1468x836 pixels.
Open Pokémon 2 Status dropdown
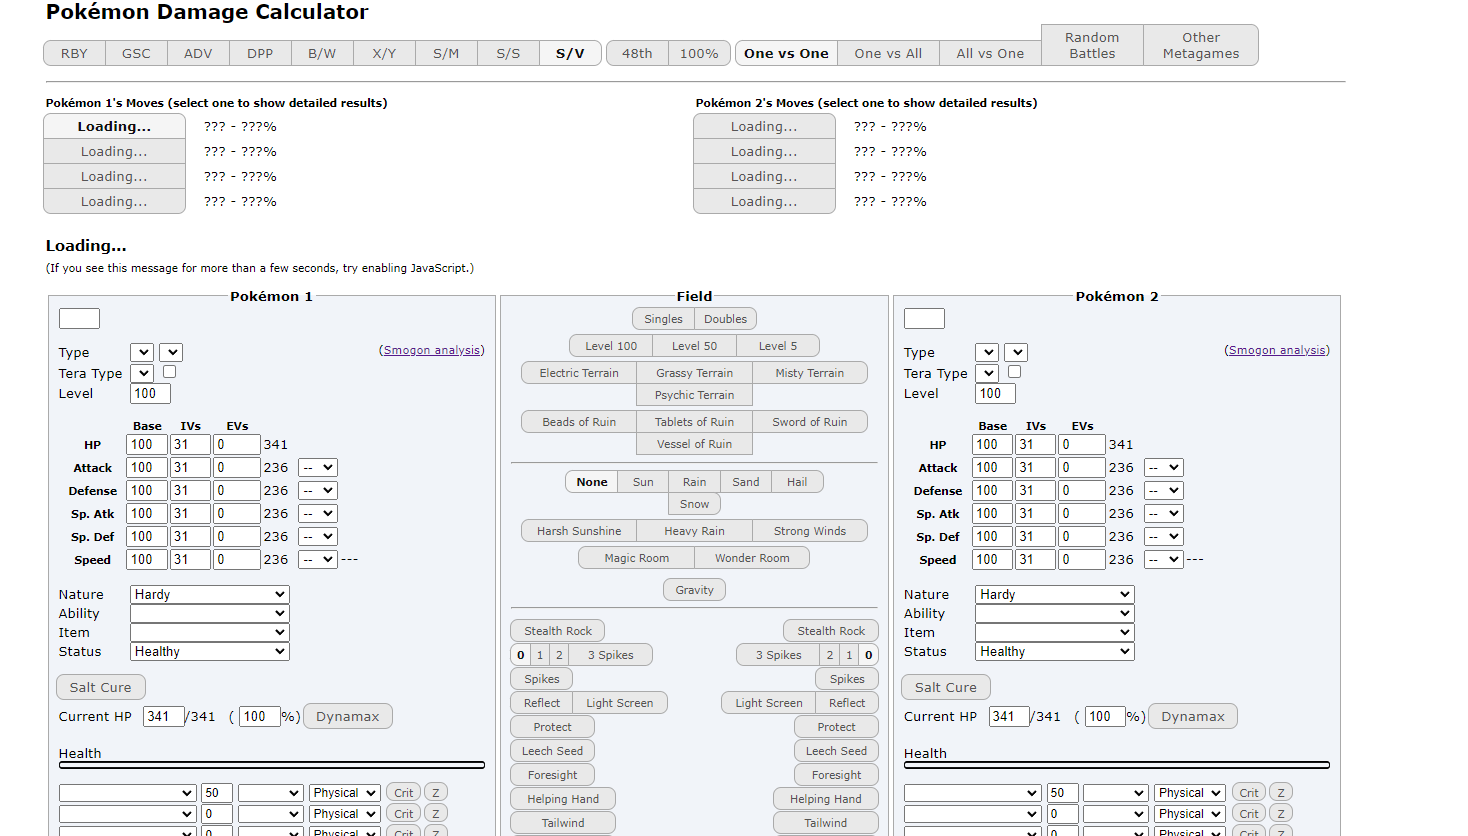coord(1055,651)
